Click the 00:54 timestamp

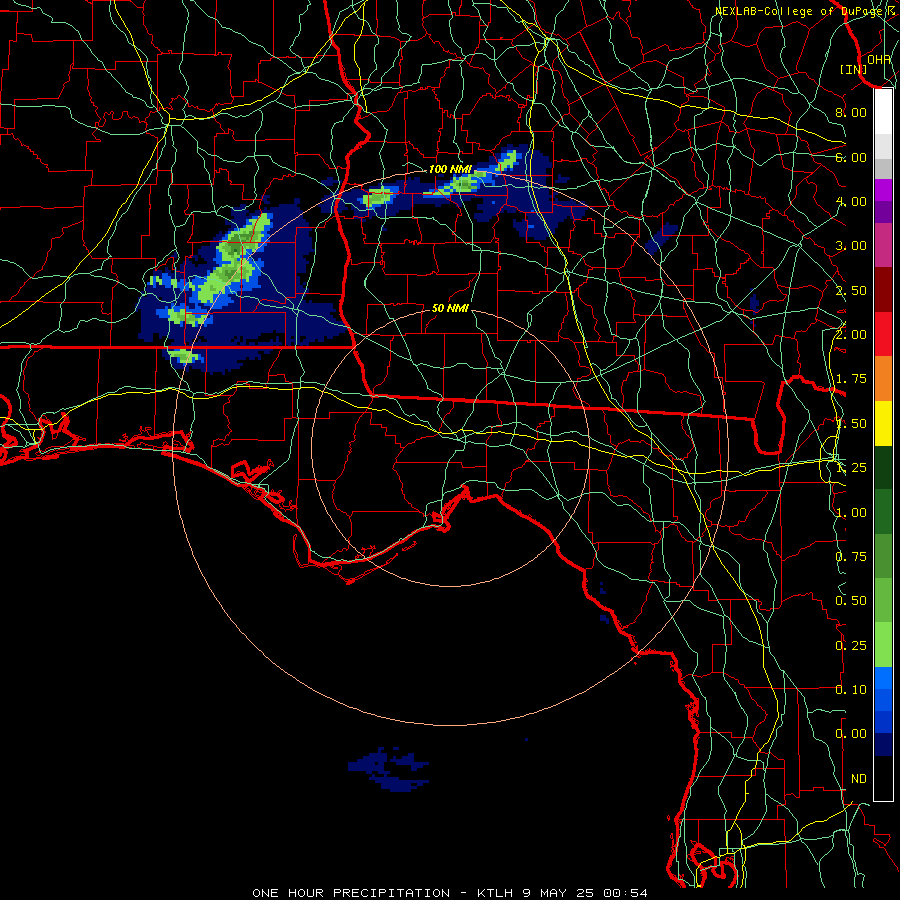[626, 893]
